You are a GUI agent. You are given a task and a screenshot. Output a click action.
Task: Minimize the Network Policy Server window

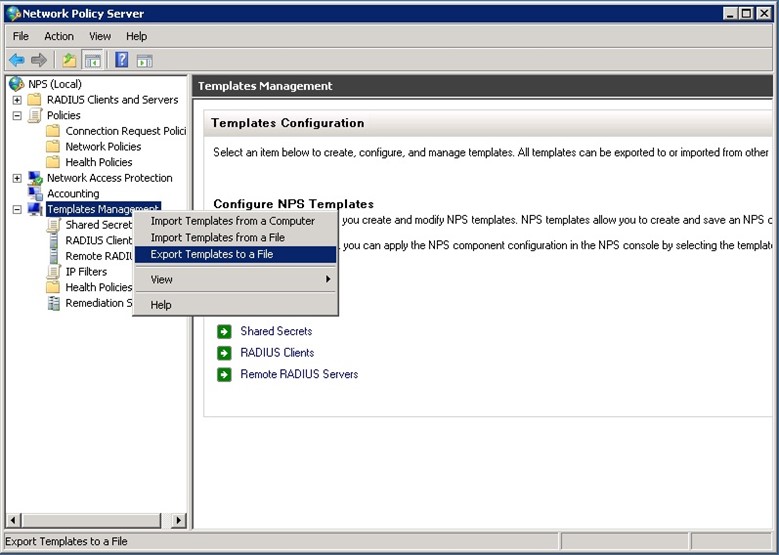click(x=729, y=13)
